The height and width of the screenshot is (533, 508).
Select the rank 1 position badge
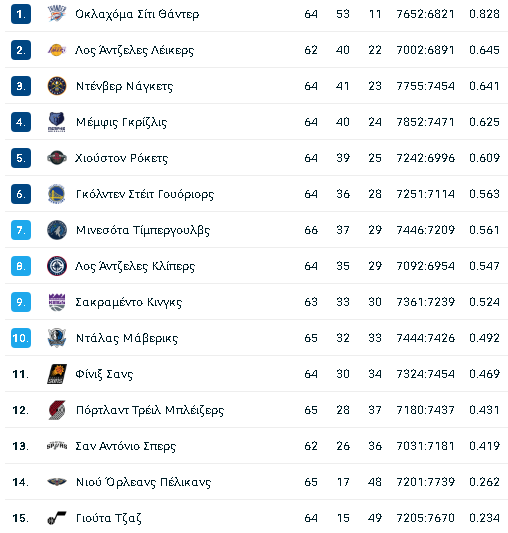[21, 14]
